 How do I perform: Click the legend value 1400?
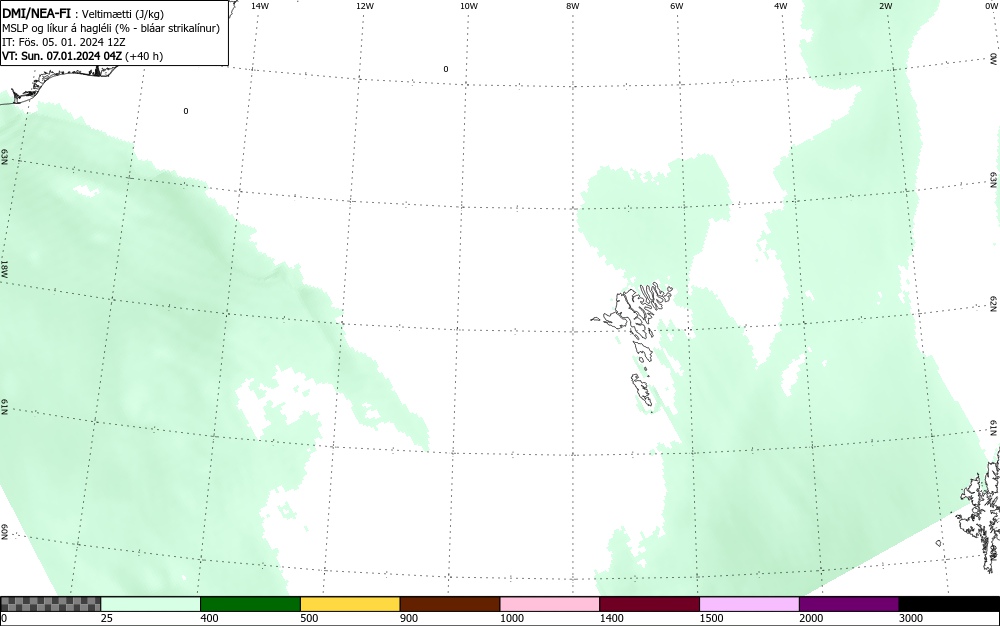[611, 618]
